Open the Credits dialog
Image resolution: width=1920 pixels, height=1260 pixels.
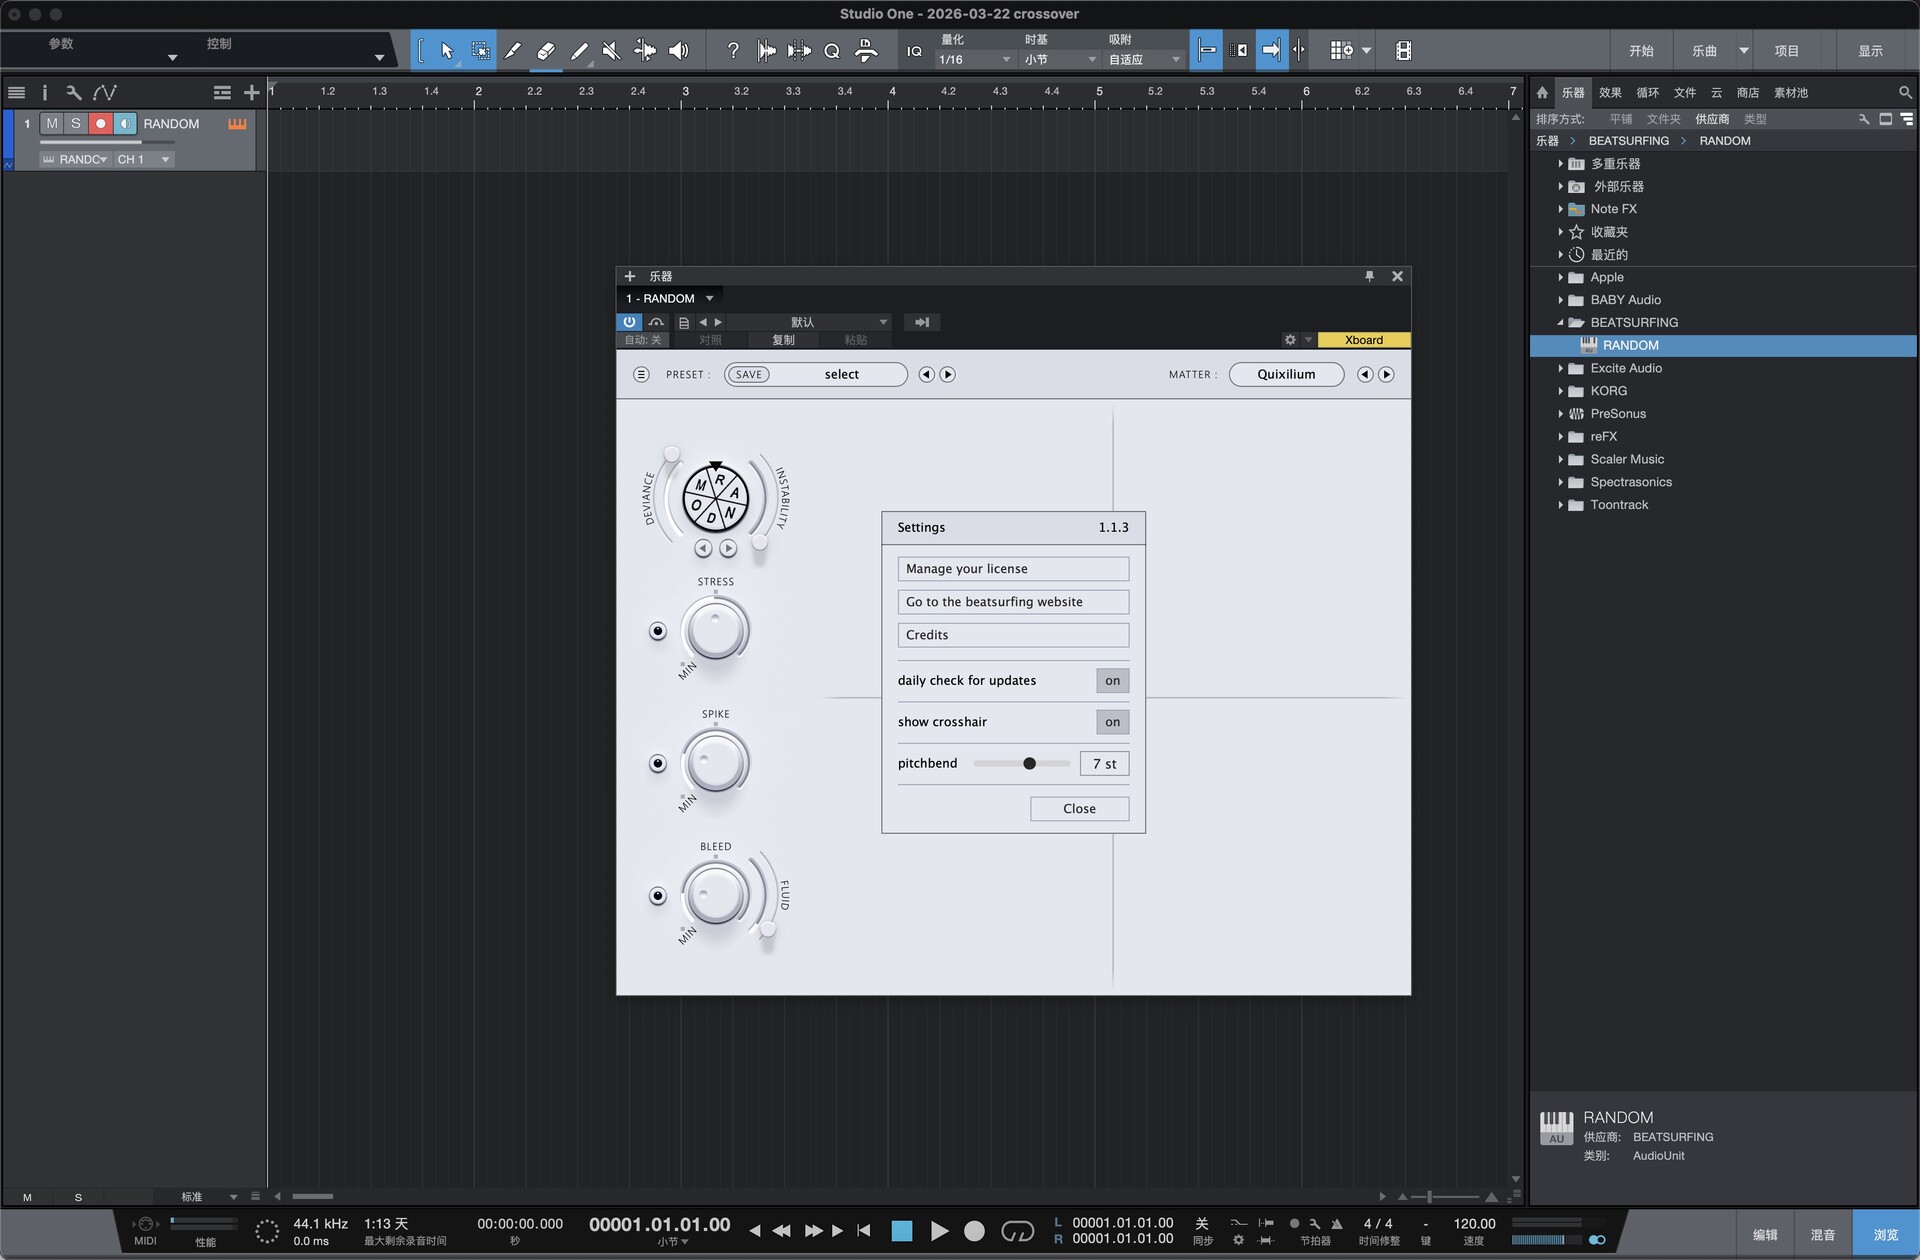(1012, 634)
